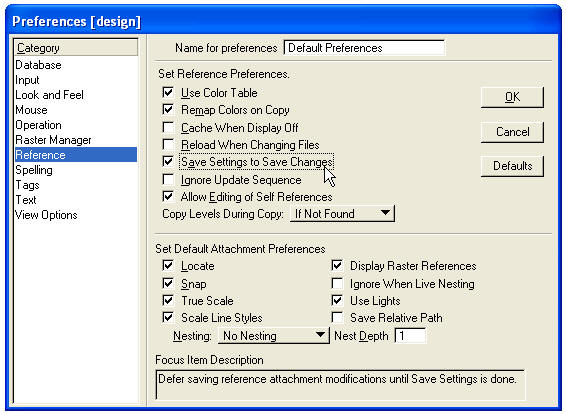Expand the Nesting dropdown menu
This screenshot has height=414, width=566.
click(274, 336)
